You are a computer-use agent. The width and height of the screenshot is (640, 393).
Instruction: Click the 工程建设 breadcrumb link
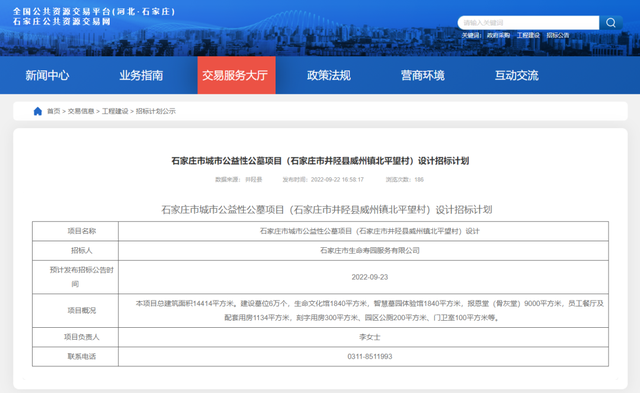115,111
